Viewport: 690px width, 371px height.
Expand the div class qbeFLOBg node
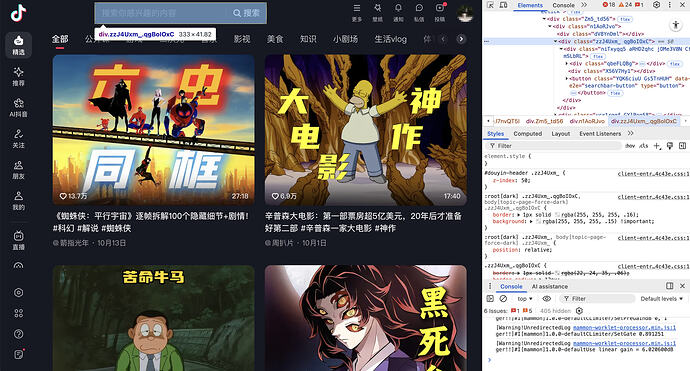pos(567,64)
